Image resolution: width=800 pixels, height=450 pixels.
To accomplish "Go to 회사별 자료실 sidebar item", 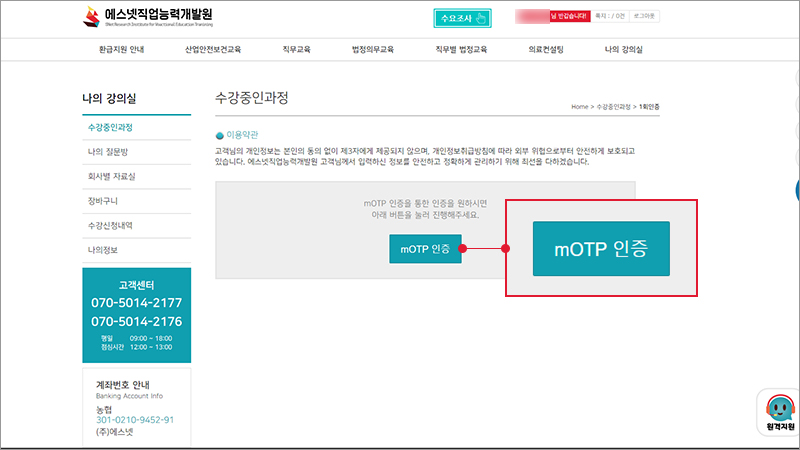I will tap(110, 176).
